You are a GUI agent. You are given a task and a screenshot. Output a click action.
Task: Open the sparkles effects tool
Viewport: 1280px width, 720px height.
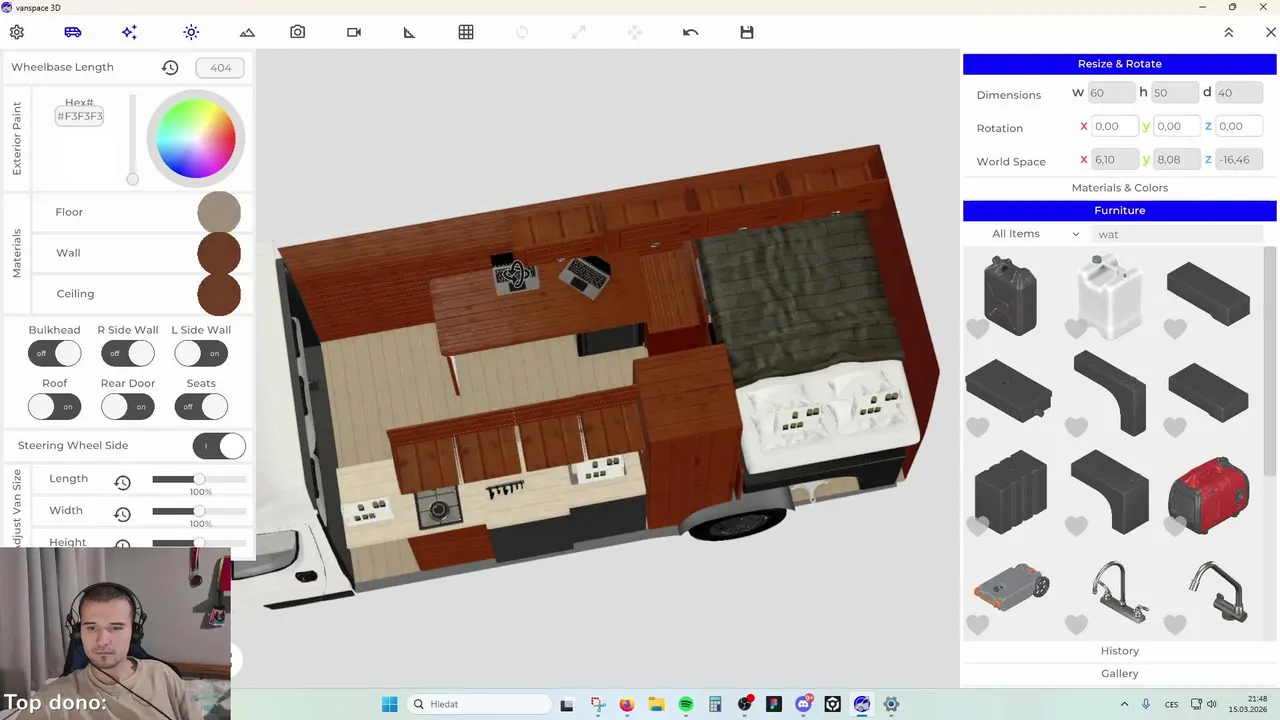pyautogui.click(x=129, y=32)
